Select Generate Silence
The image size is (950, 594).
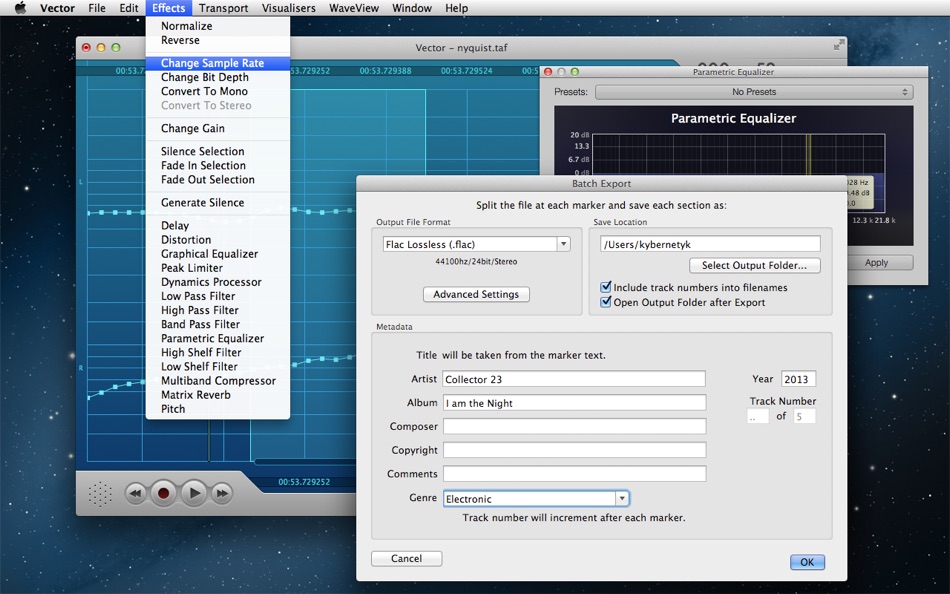(218, 202)
